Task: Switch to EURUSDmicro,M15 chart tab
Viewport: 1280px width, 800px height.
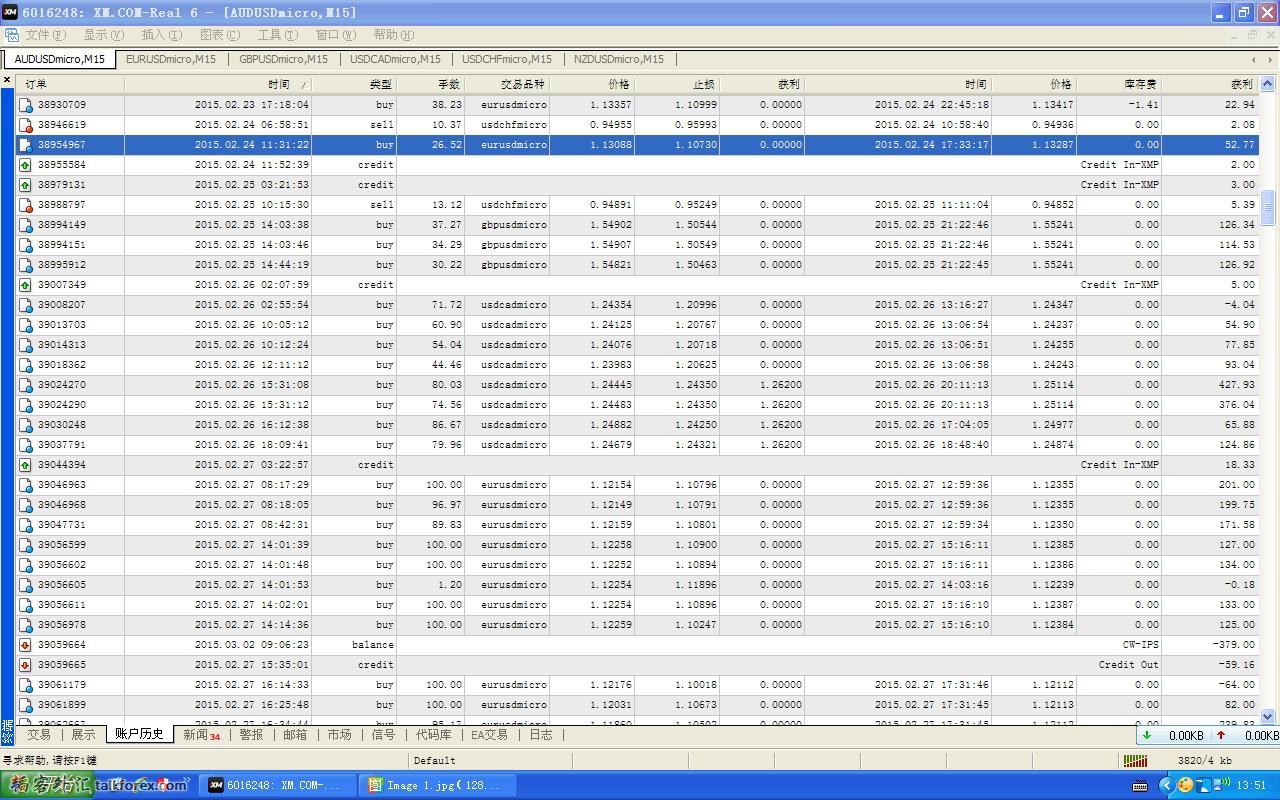Action: click(171, 59)
